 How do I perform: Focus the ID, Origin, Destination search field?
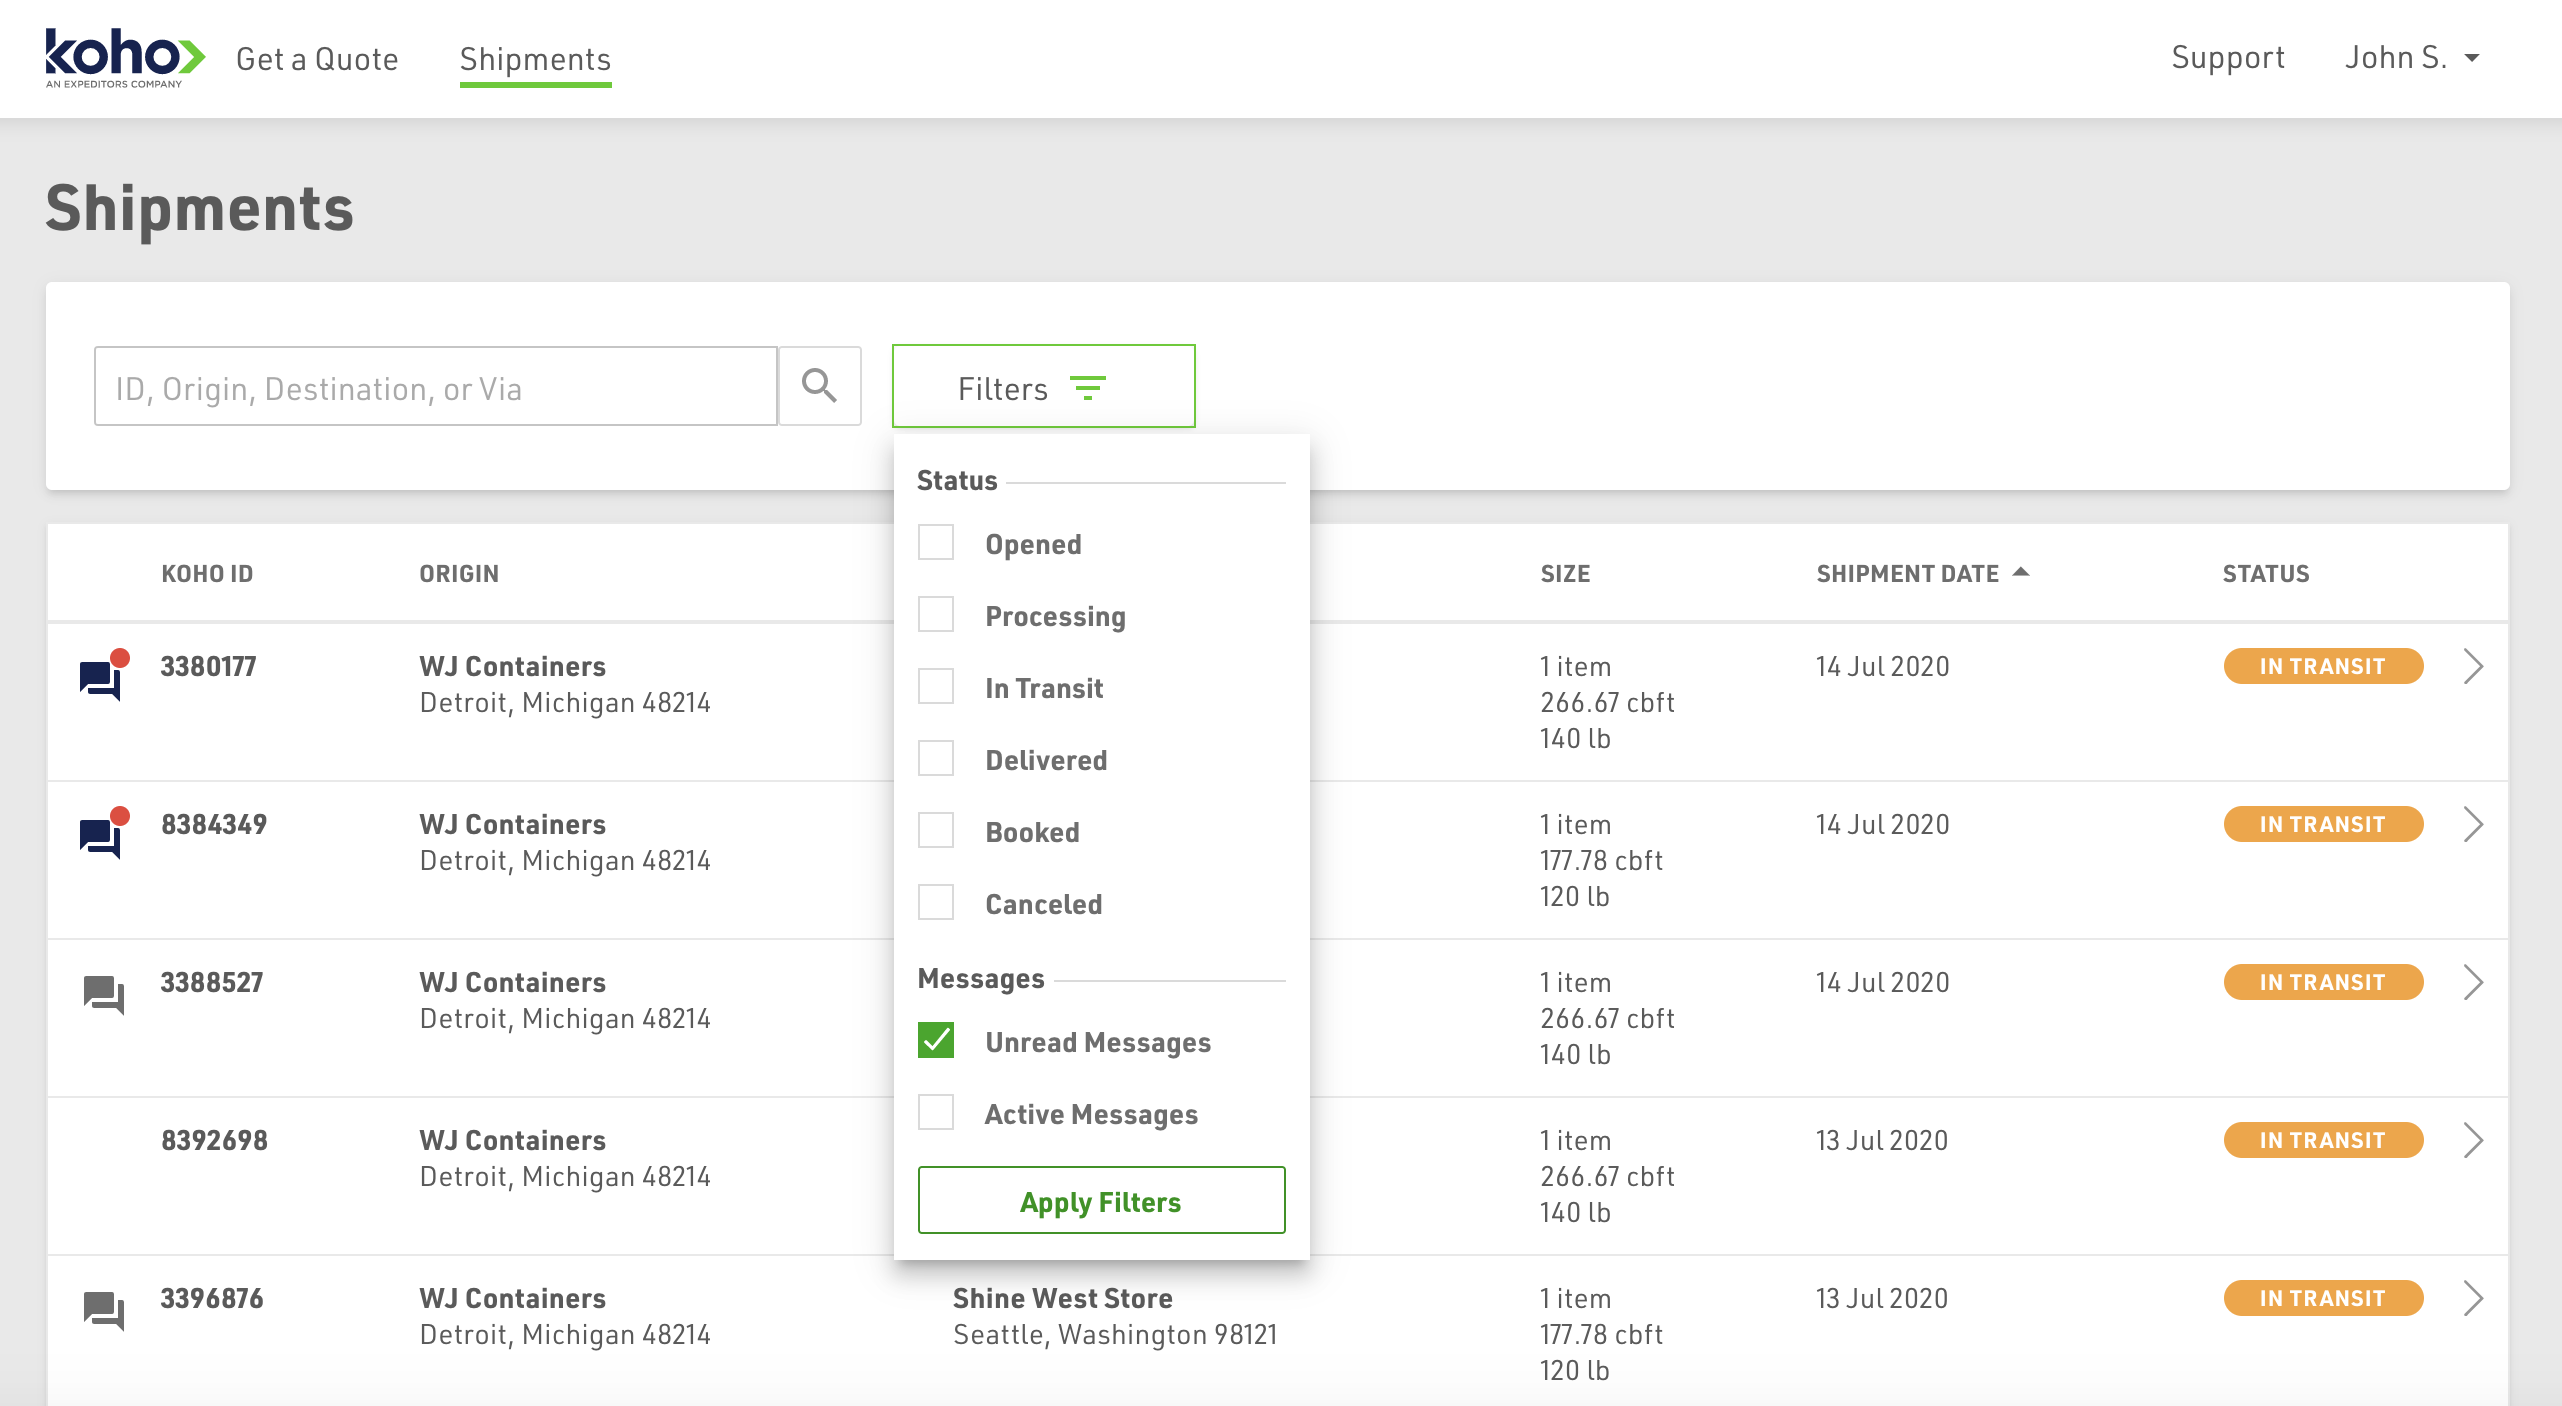click(x=435, y=387)
